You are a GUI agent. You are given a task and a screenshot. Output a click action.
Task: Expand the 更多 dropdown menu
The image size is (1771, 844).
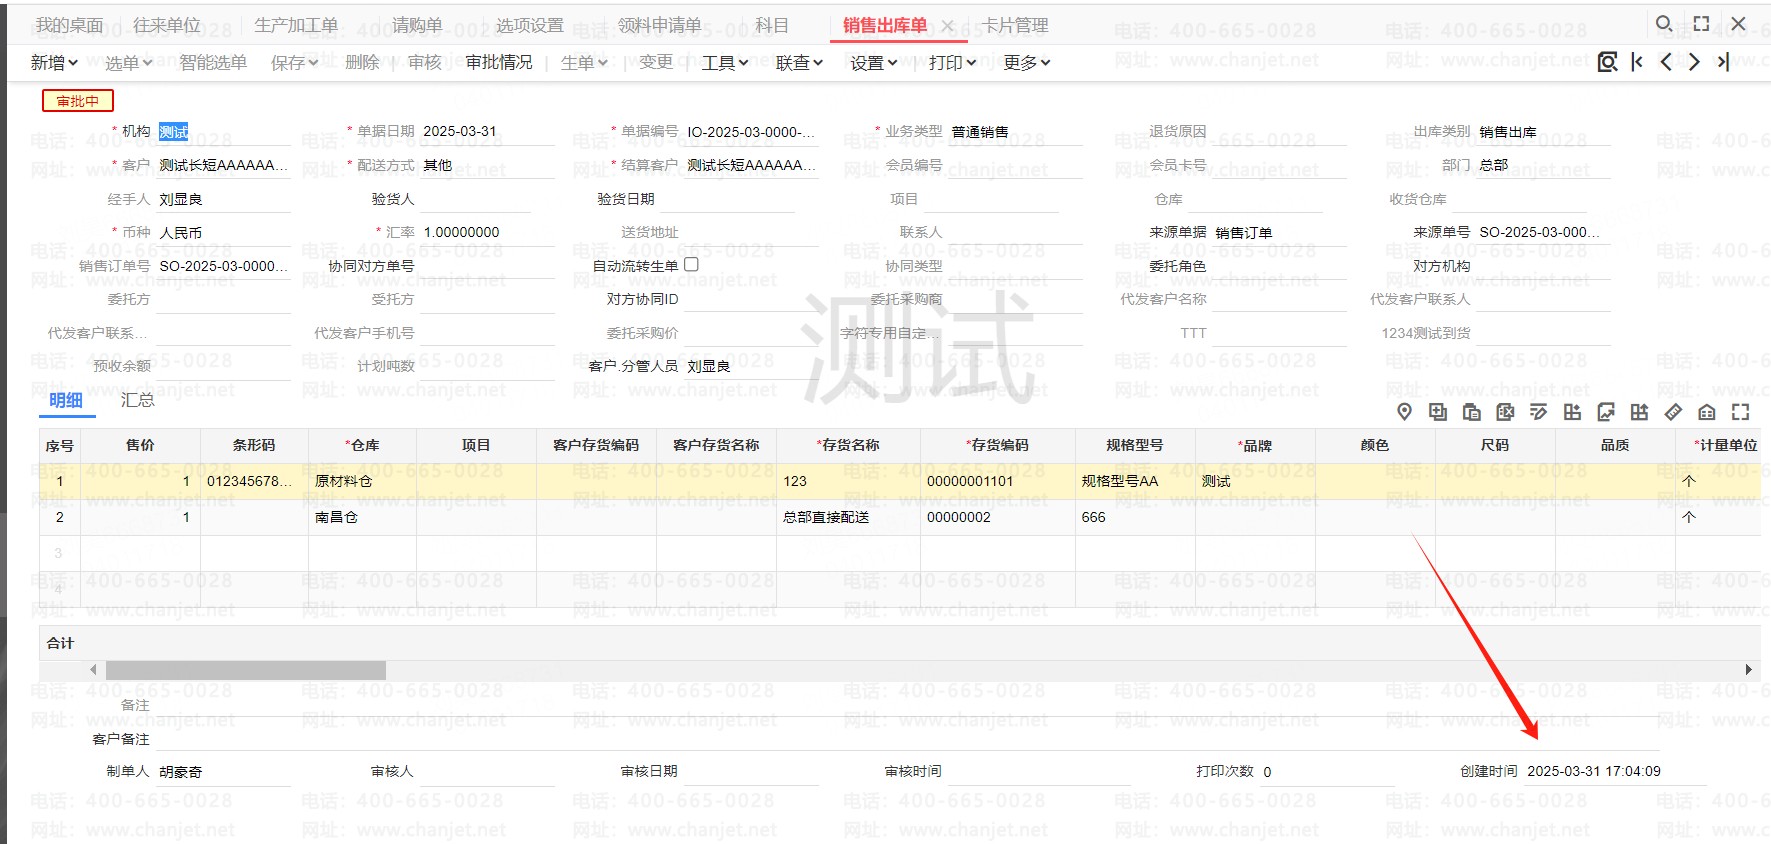[x=1027, y=63]
